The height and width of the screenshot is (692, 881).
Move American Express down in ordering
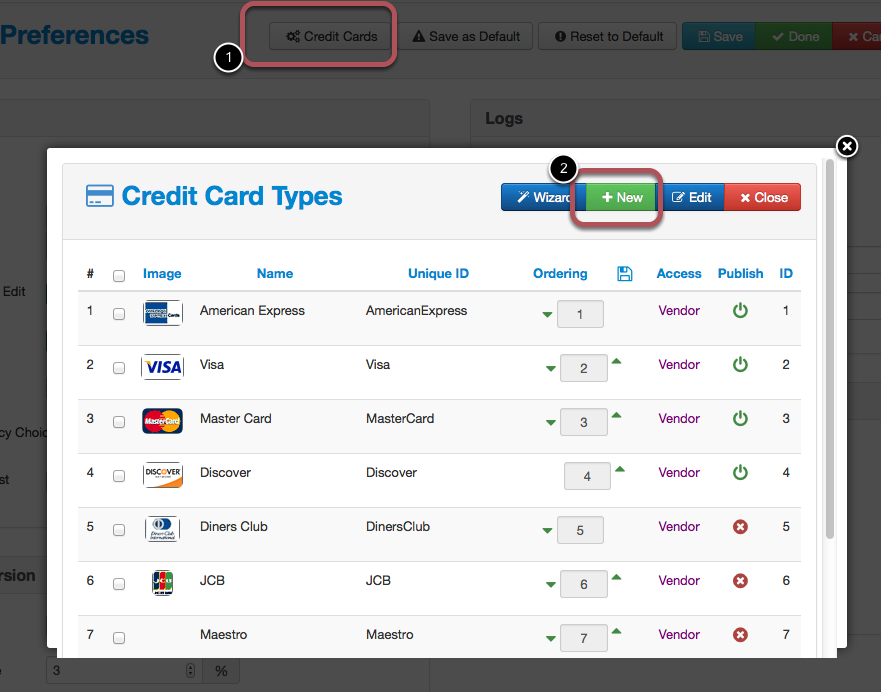(547, 315)
